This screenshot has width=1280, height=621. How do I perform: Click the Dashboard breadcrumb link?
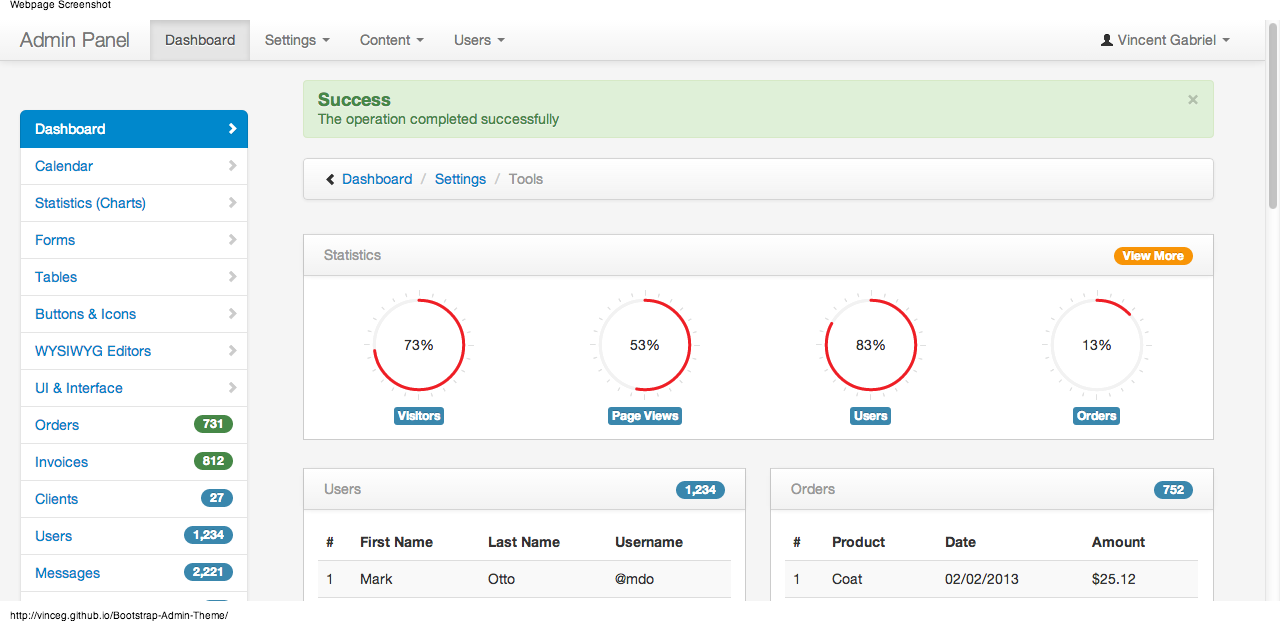point(377,179)
